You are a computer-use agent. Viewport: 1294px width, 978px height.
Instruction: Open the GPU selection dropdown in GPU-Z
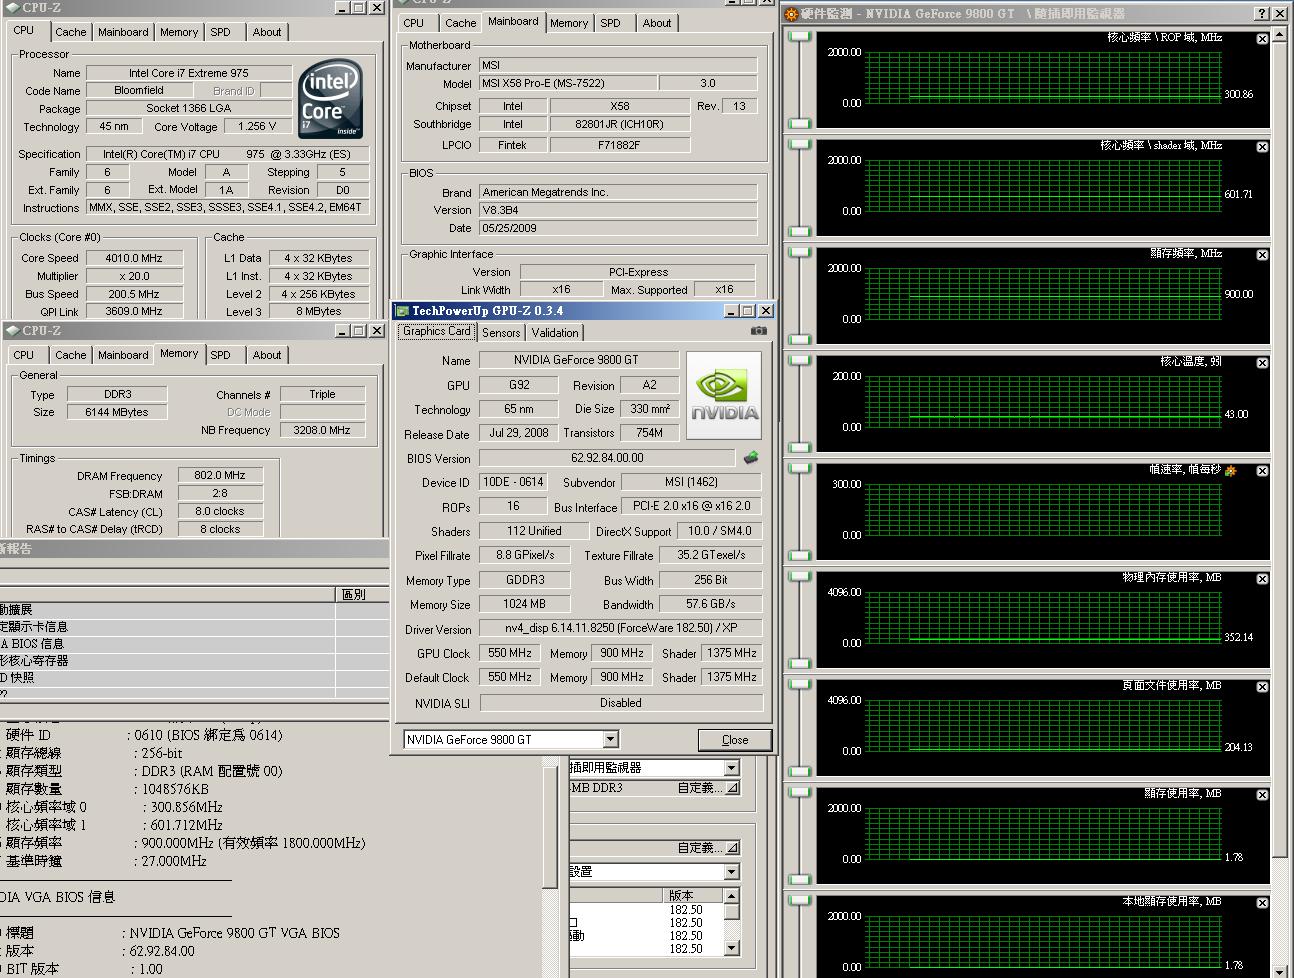pos(610,739)
